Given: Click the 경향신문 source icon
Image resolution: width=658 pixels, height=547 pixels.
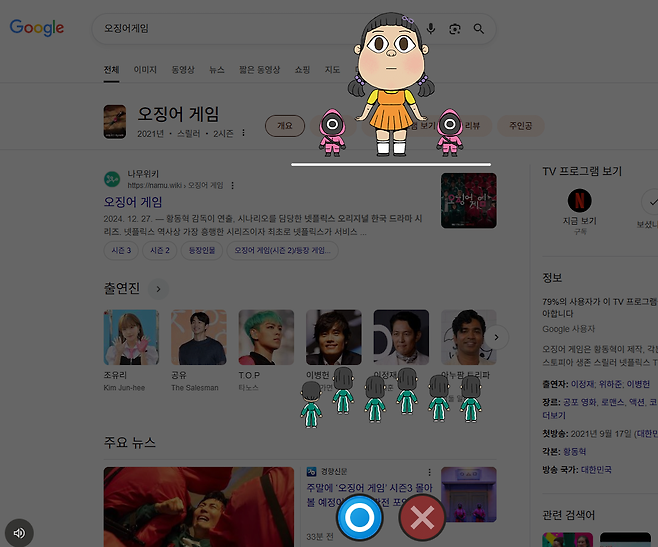Looking at the screenshot, I should click(x=311, y=471).
